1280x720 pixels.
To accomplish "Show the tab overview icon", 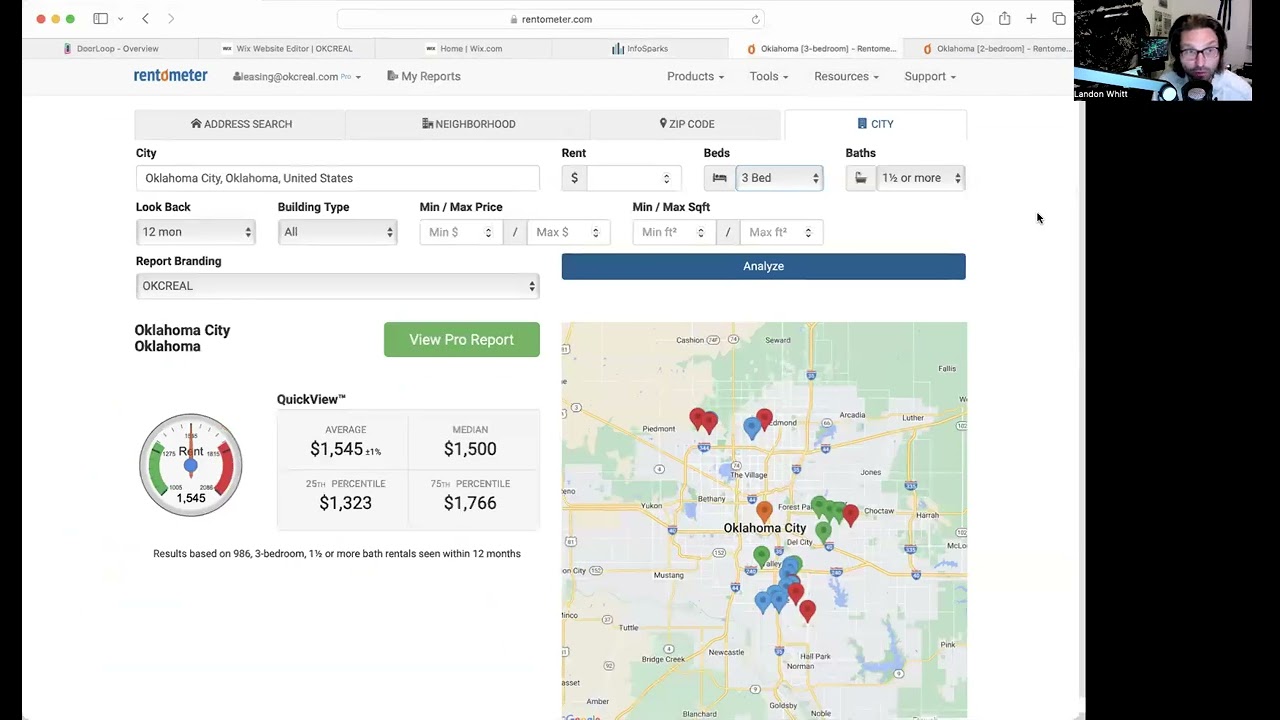I will pyautogui.click(x=1059, y=19).
